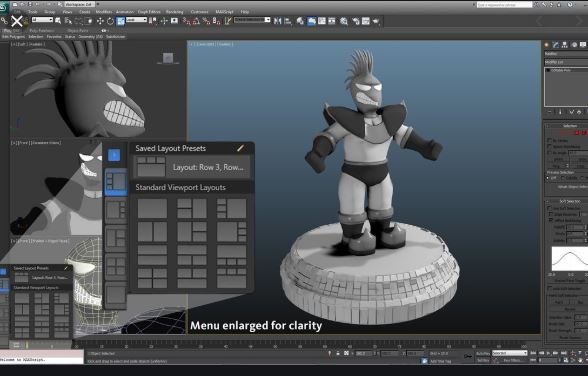The width and height of the screenshot is (588, 376).
Task: Open the Rendering menu
Action: (x=174, y=12)
